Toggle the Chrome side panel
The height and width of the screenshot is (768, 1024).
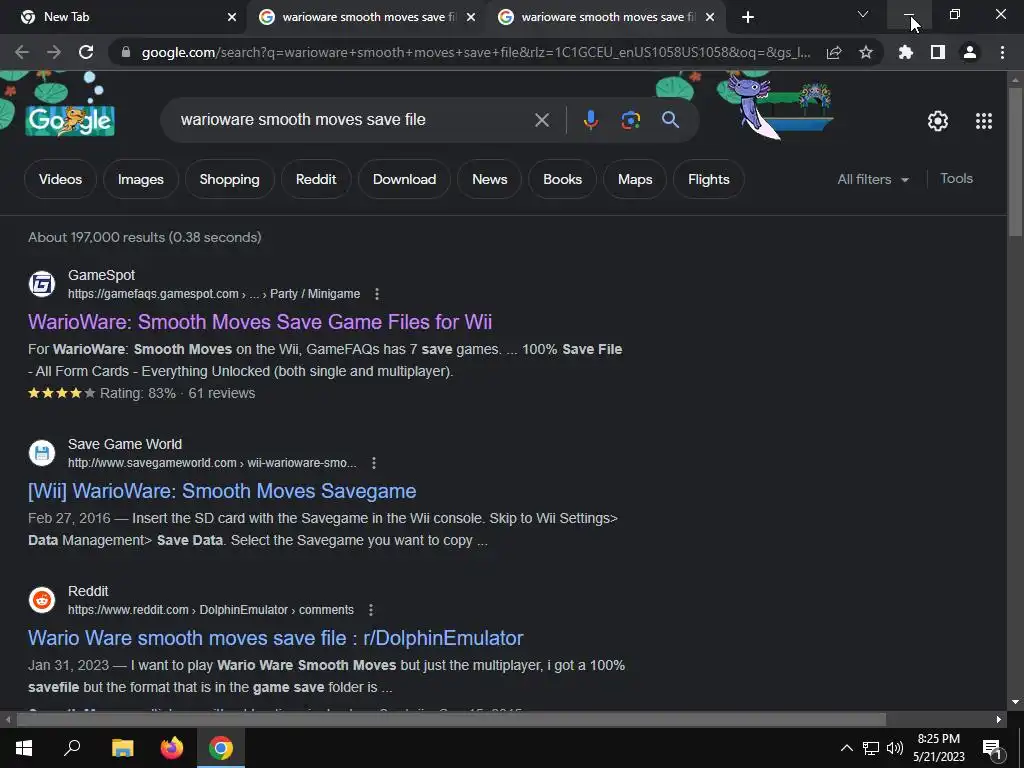[938, 52]
